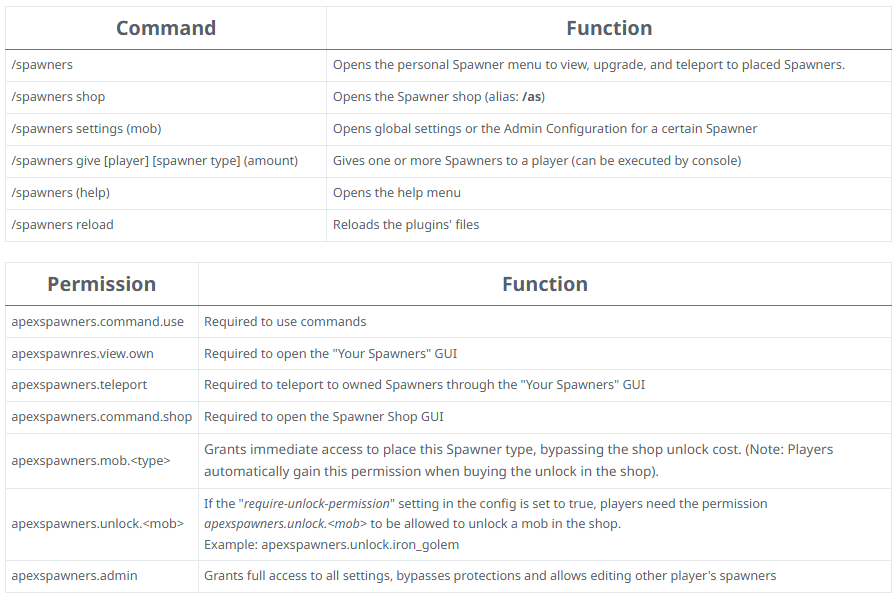
Task: Select apexspawners.unlock.<mob> permission cell
Action: coord(97,525)
